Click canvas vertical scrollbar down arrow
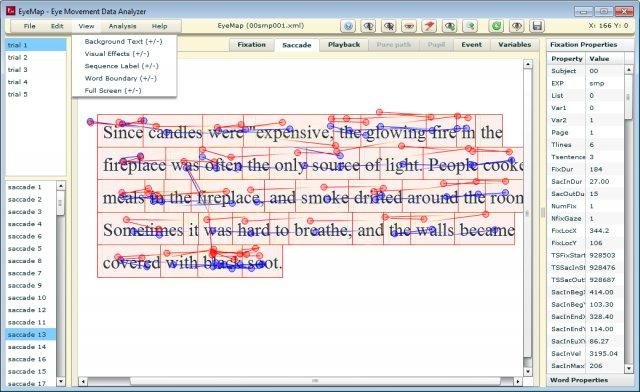 point(528,372)
